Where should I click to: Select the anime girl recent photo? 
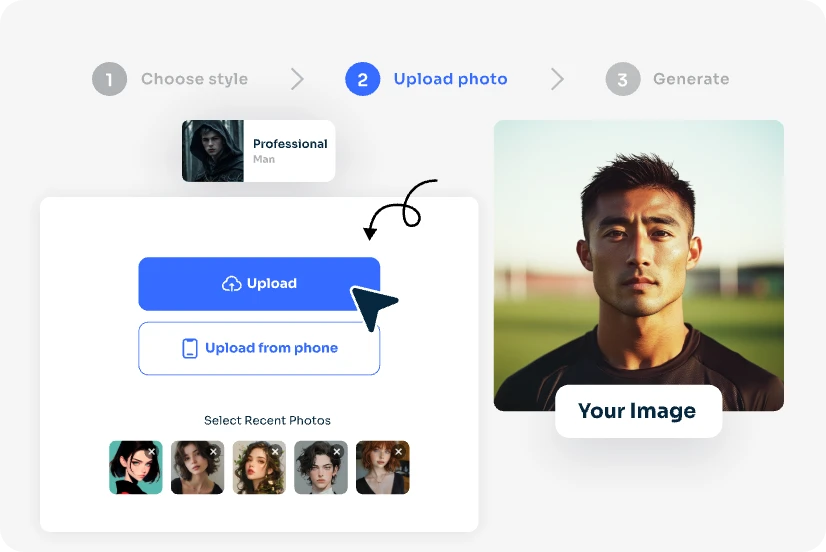(135, 467)
